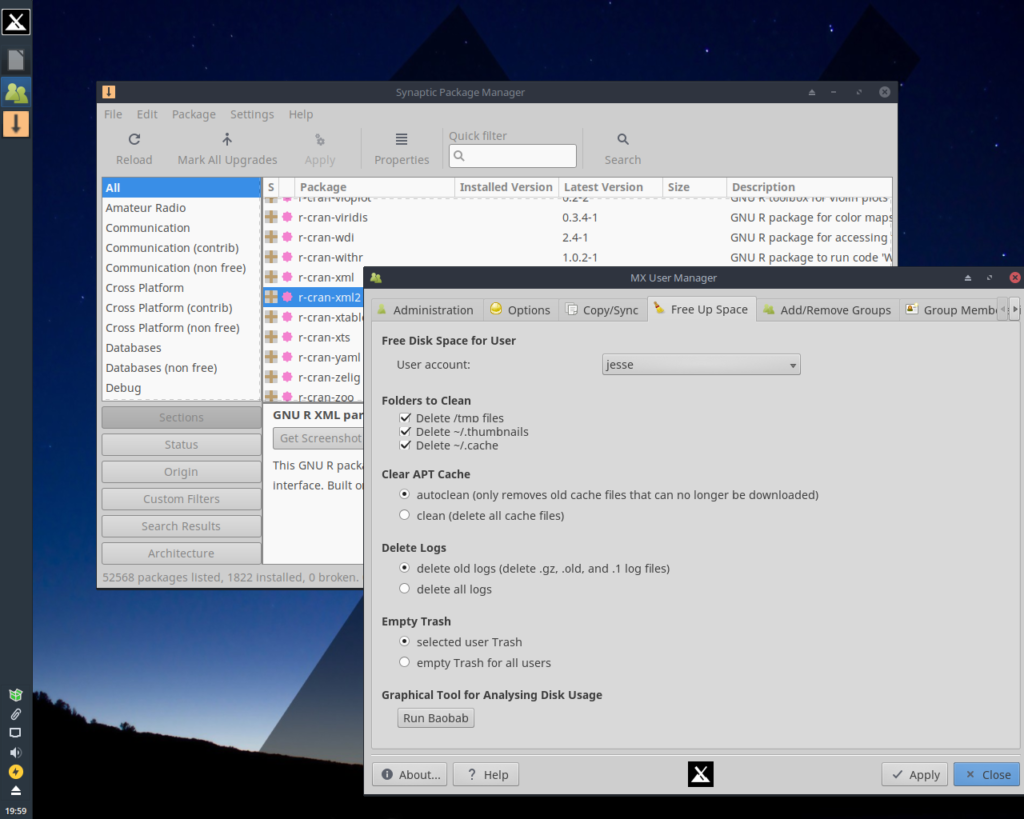Screen dimensions: 1024x819
Task: Switch to Add/Remove Groups tab
Action: (827, 310)
